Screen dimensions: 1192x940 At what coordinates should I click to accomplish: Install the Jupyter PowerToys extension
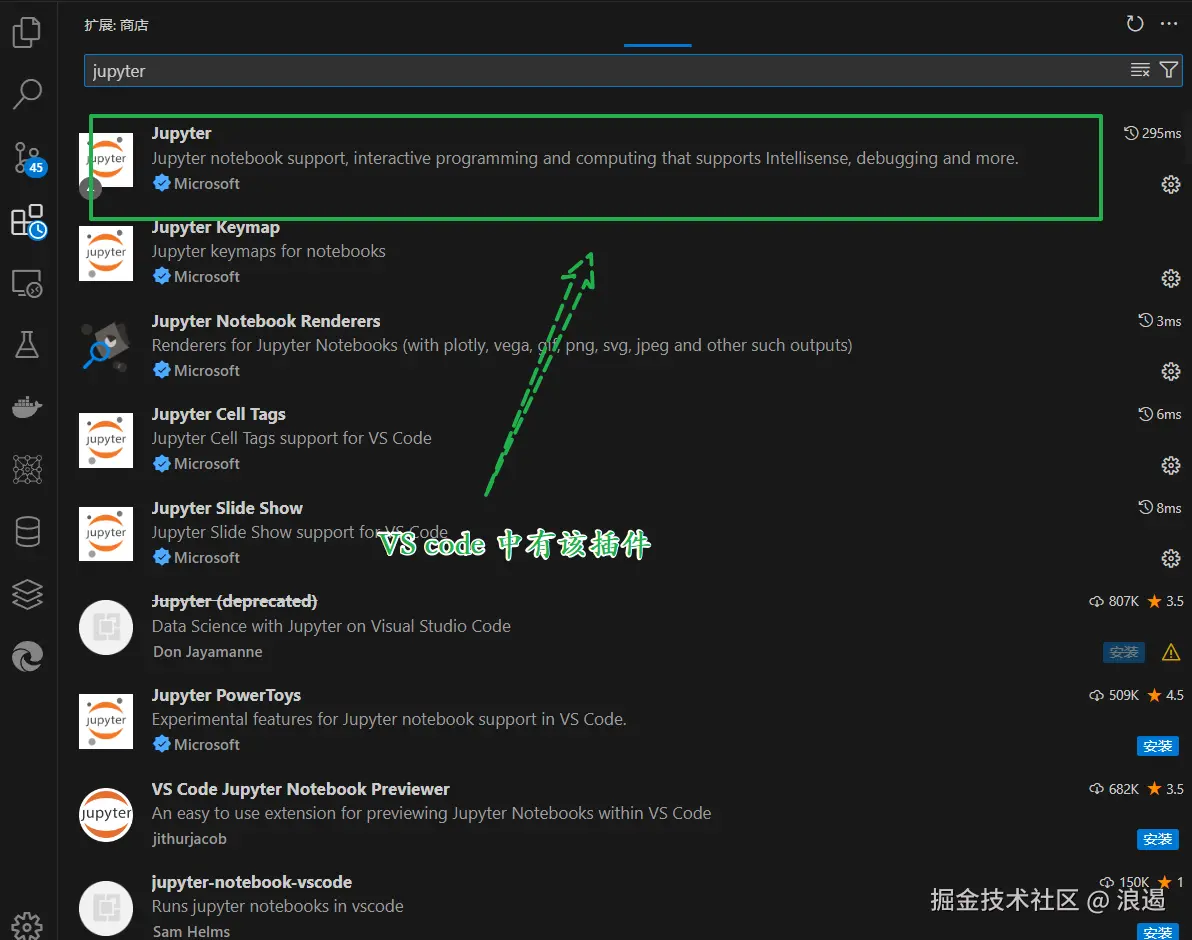1157,746
